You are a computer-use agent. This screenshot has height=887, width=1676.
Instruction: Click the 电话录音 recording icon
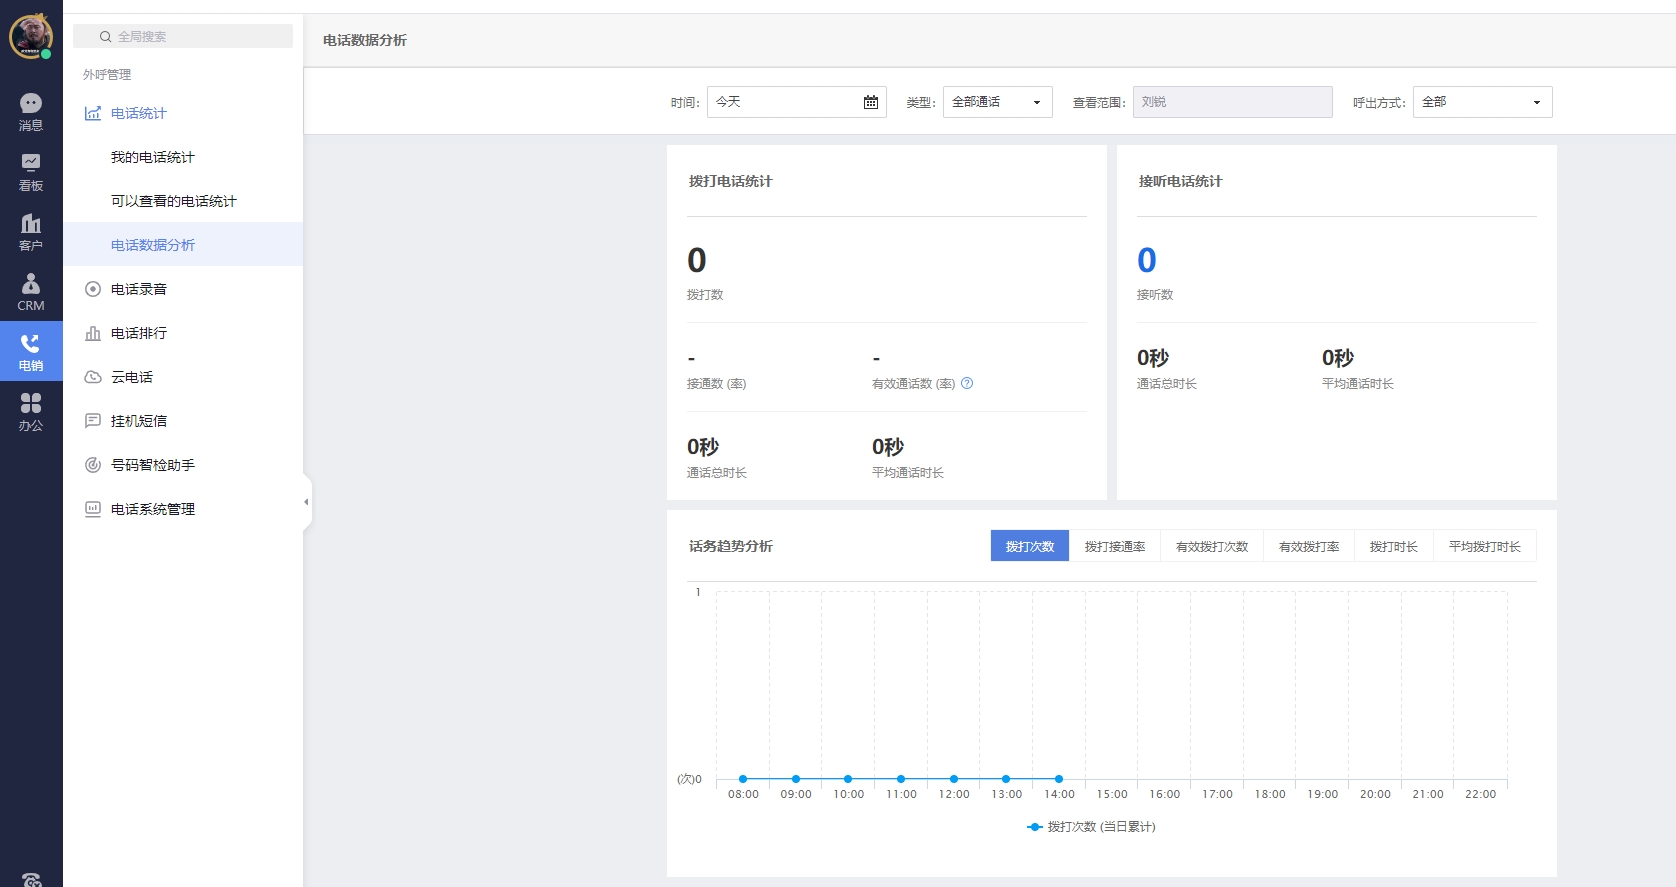93,289
